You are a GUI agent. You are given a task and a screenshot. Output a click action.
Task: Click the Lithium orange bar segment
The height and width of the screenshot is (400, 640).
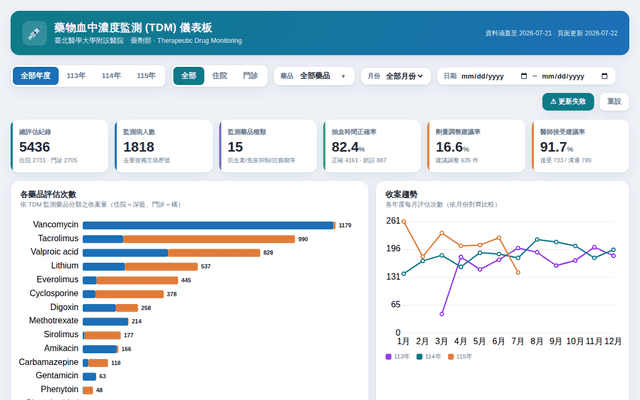161,267
